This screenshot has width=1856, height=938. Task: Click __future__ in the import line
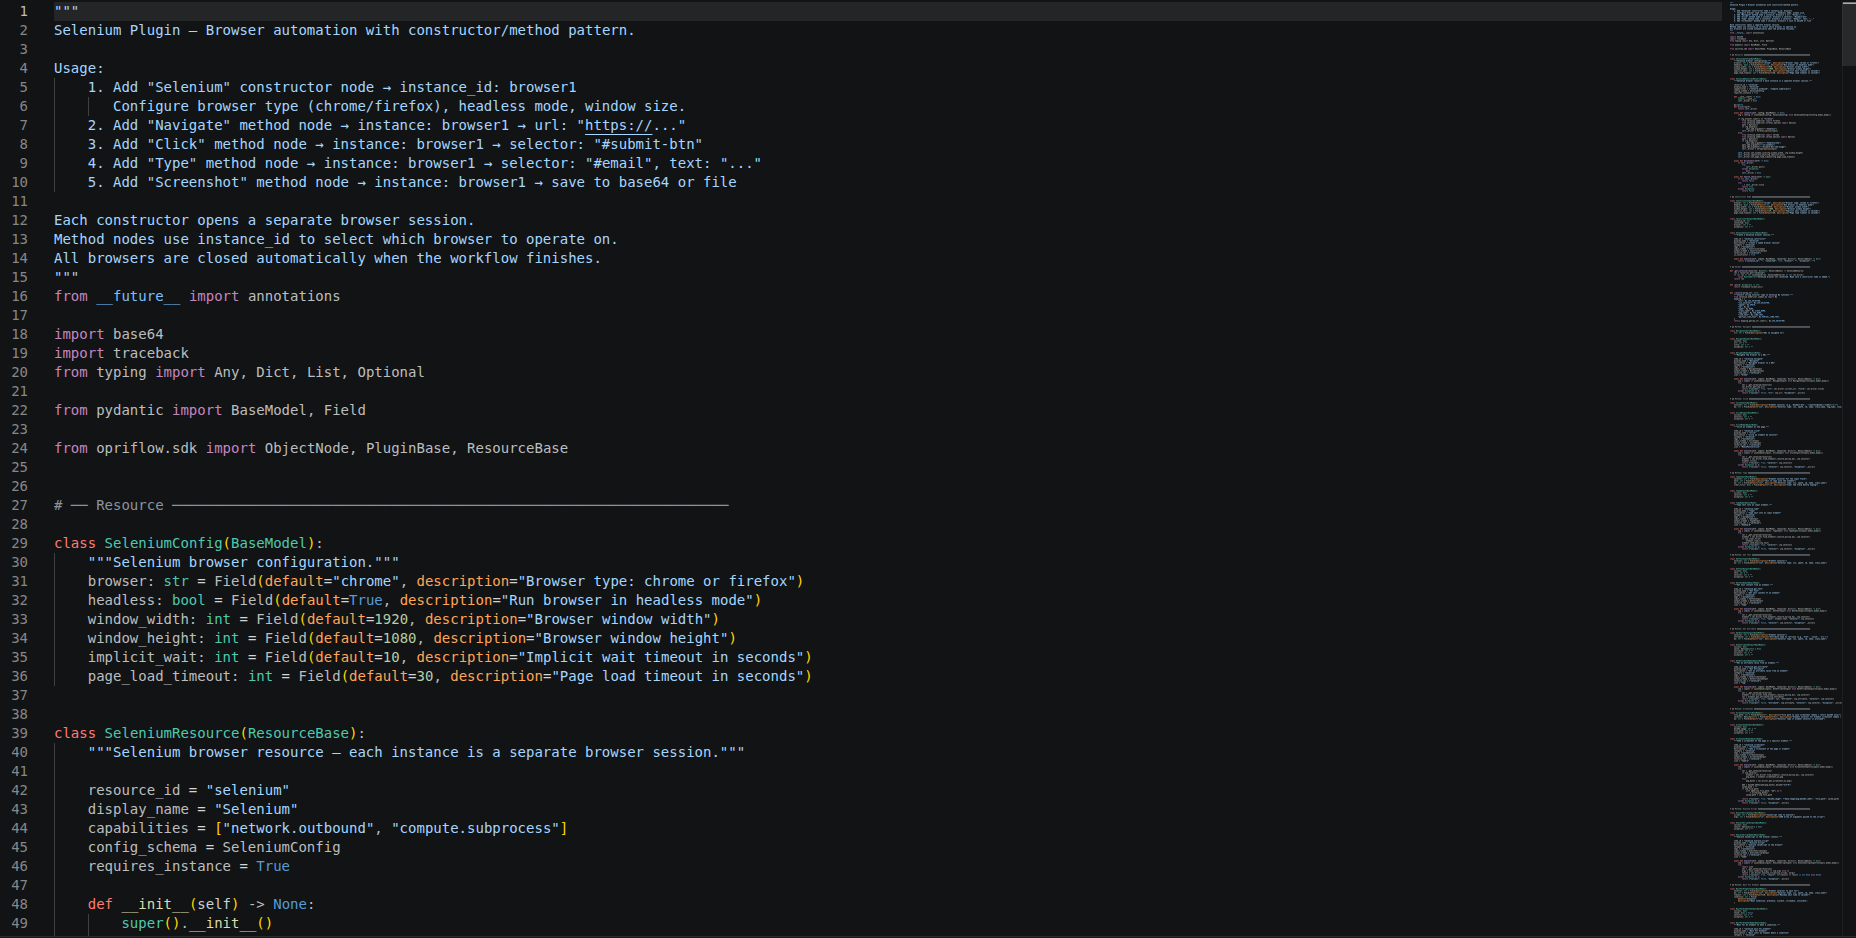138,296
